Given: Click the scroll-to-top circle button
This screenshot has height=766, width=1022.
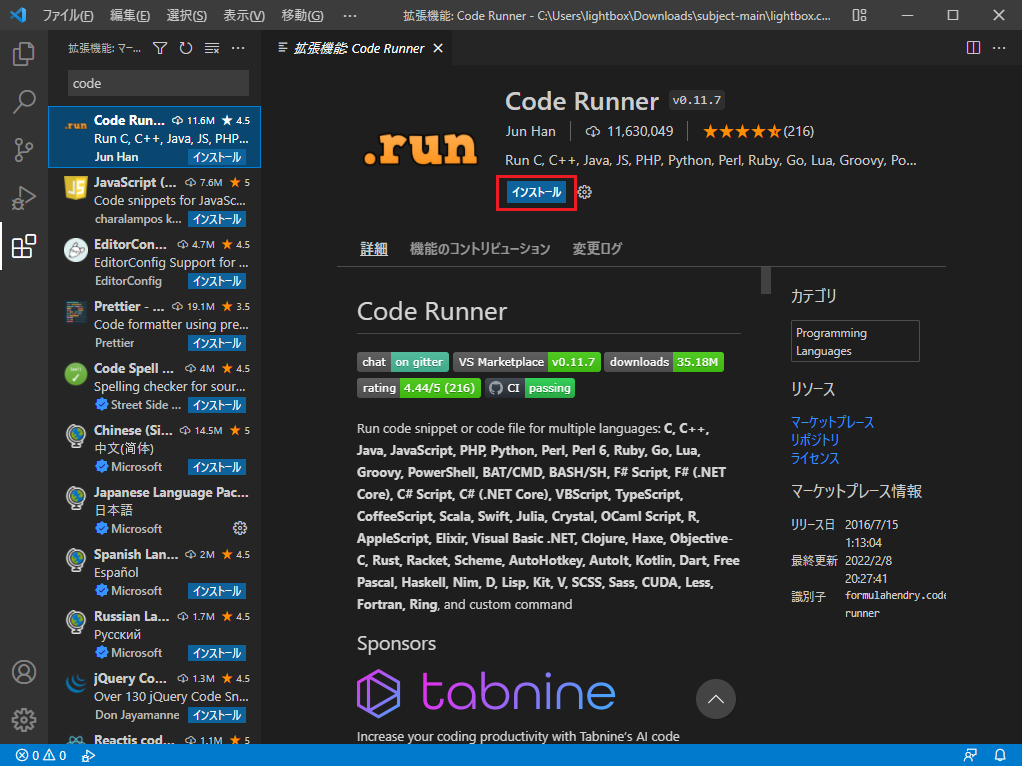Looking at the screenshot, I should coord(715,699).
